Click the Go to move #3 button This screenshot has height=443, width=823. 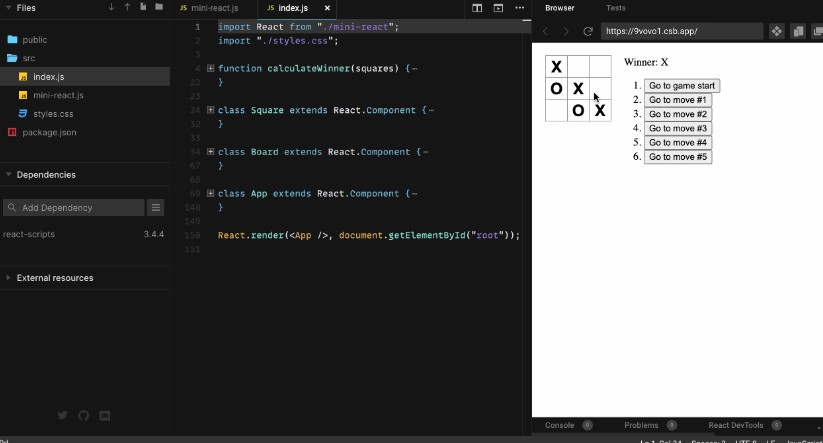point(677,128)
